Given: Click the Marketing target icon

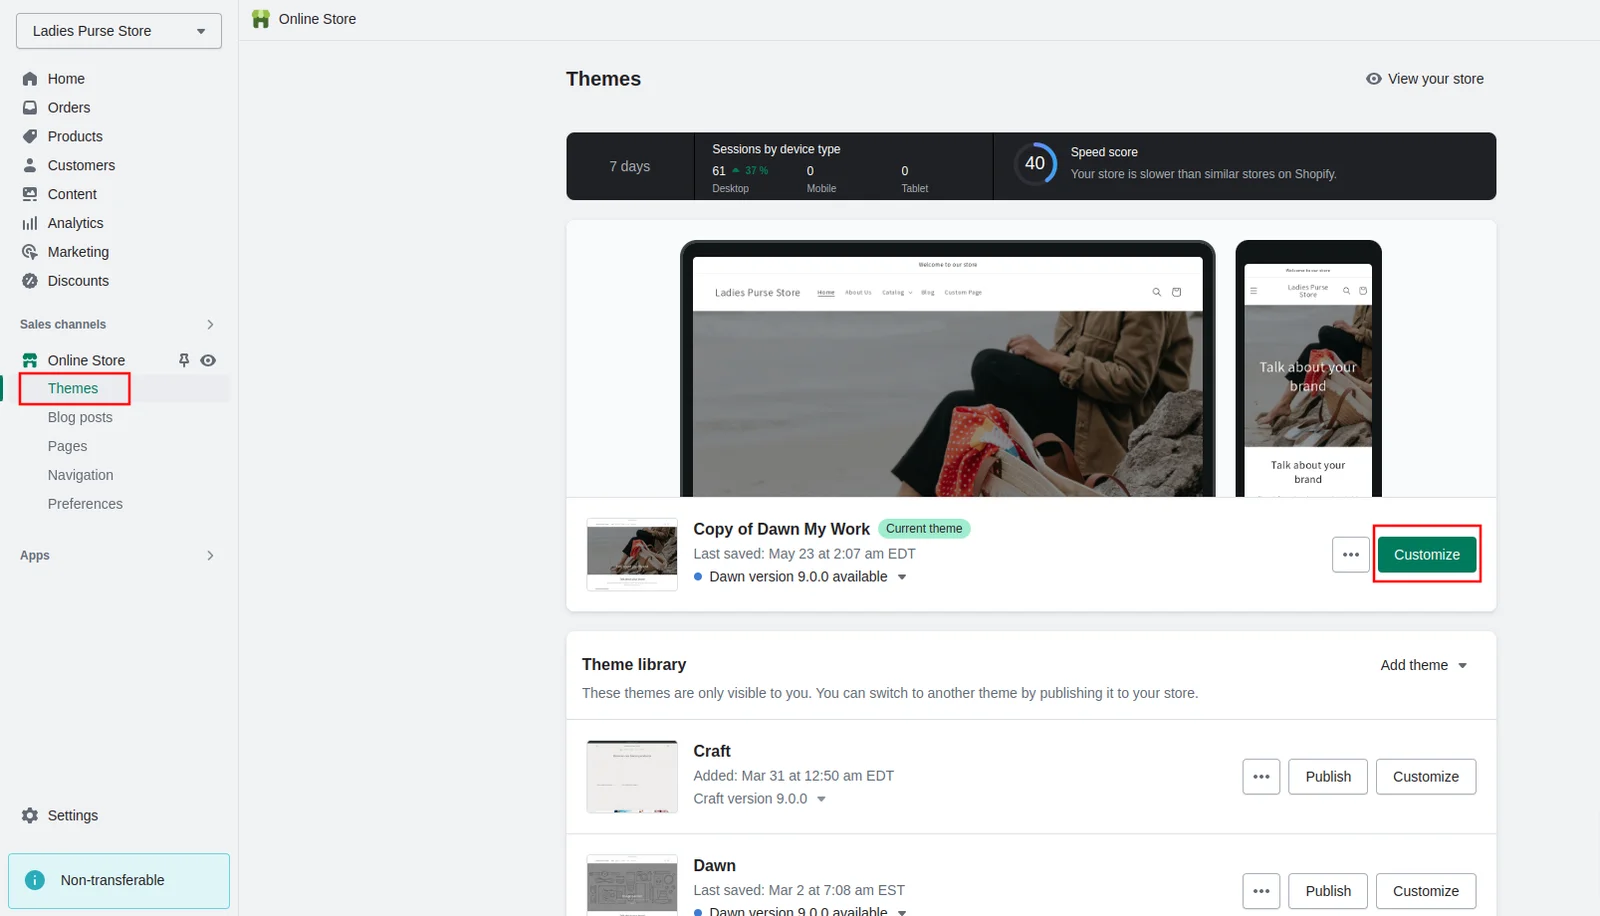Looking at the screenshot, I should click(30, 252).
